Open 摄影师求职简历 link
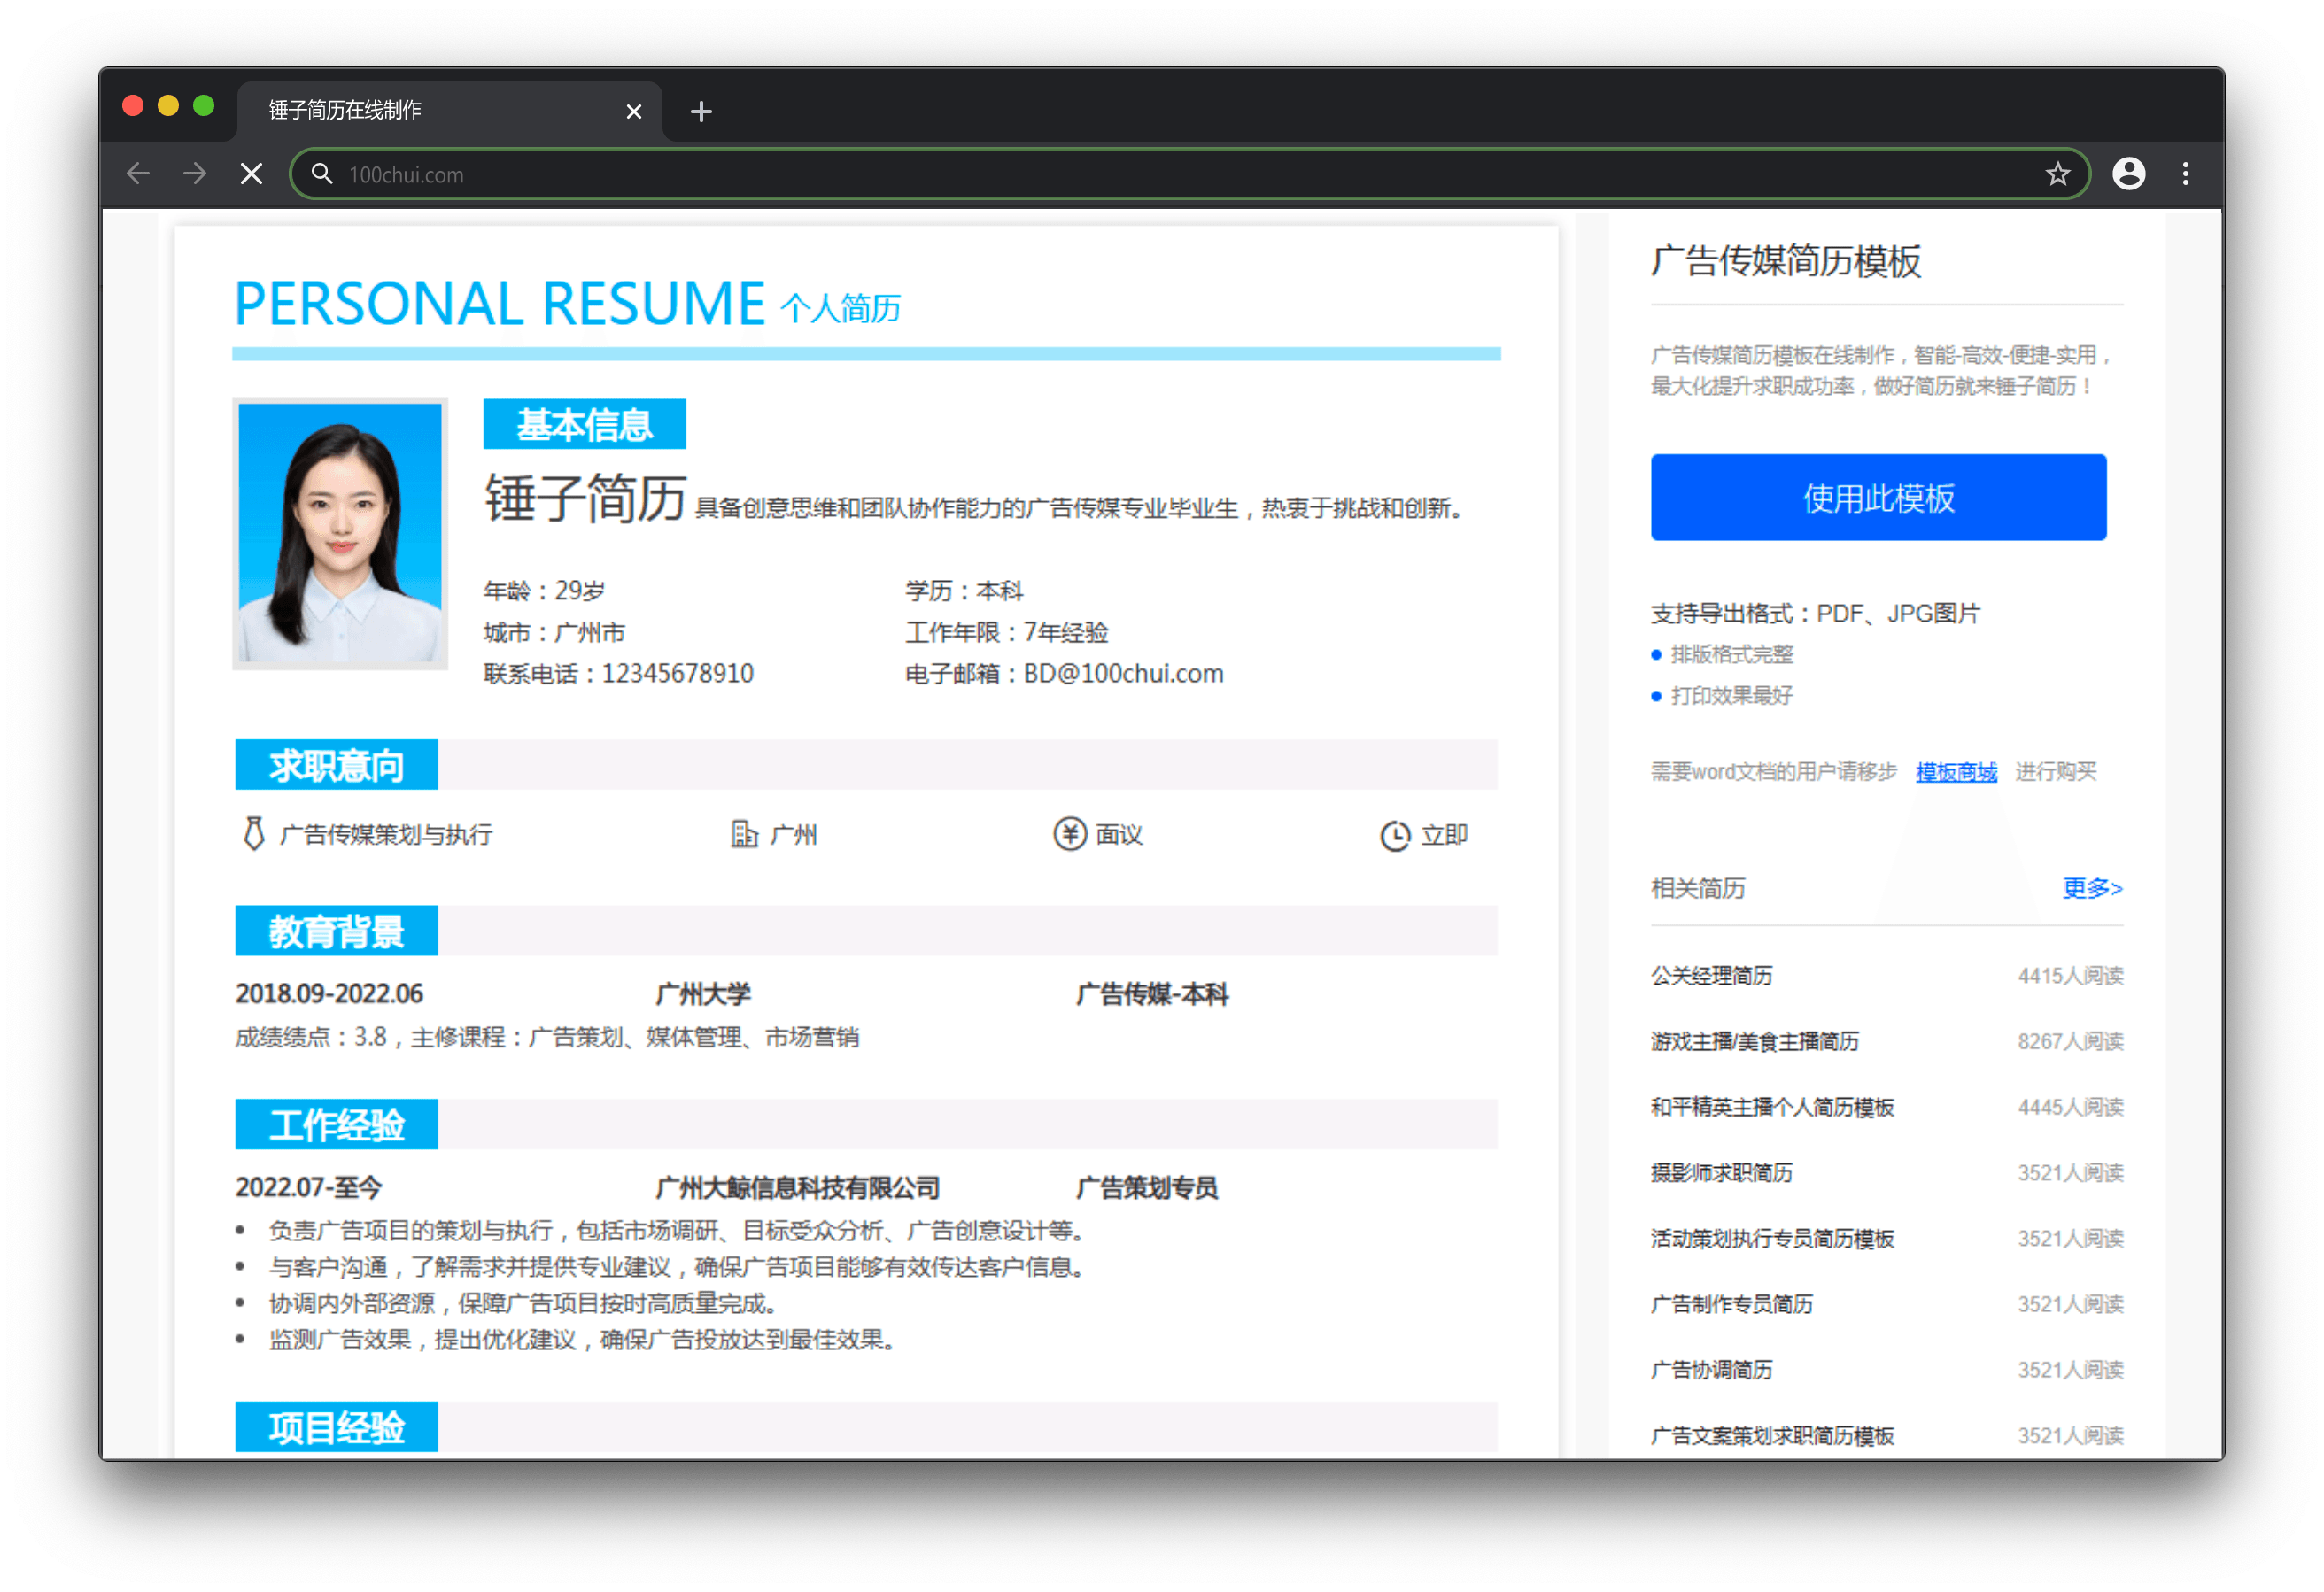2324x1592 pixels. [x=1721, y=1172]
